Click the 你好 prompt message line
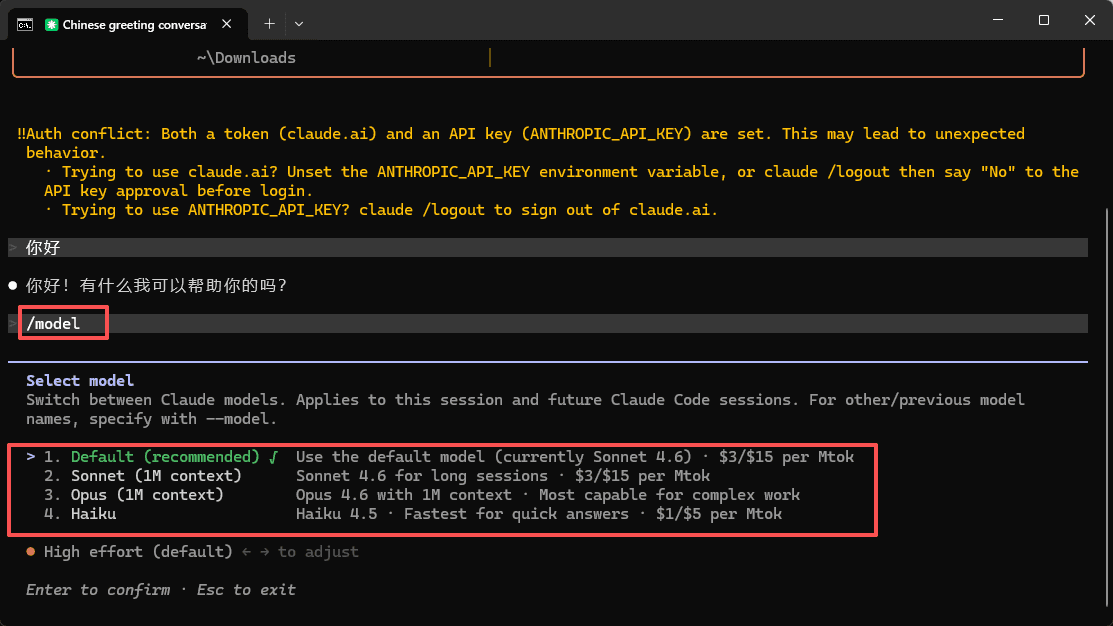 click(x=548, y=248)
